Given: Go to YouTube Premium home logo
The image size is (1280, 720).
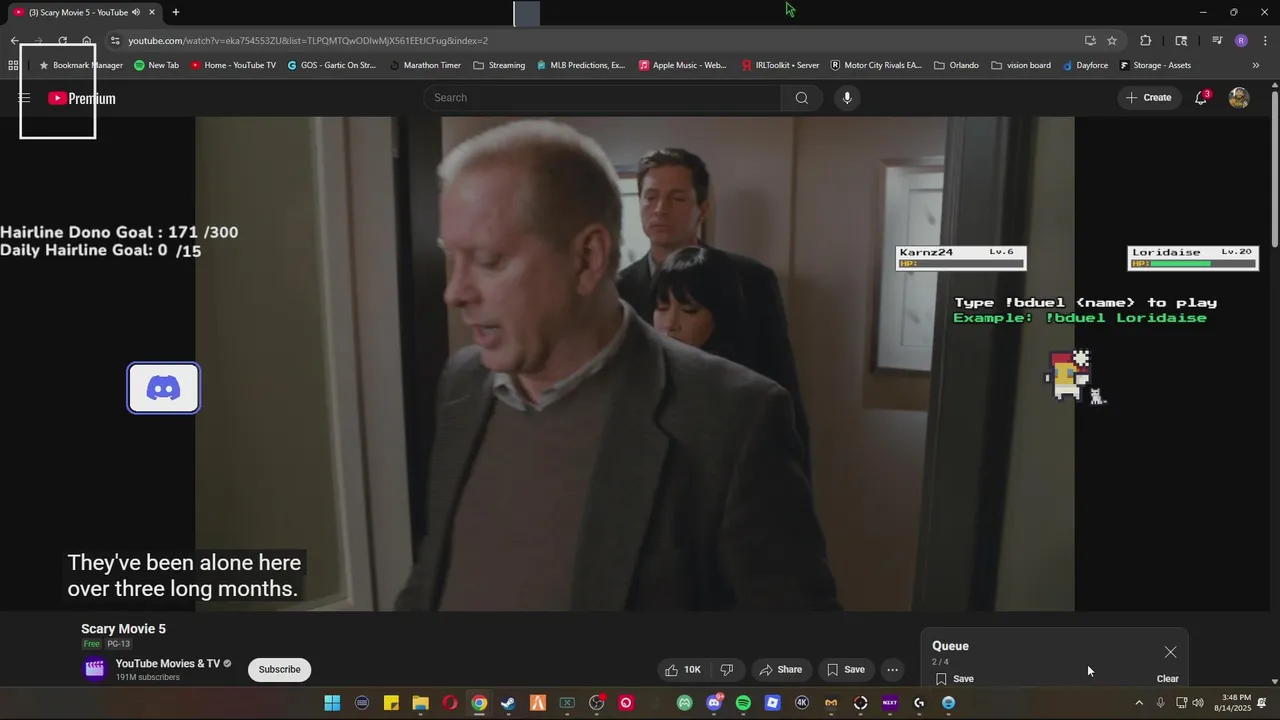Looking at the screenshot, I should 82,98.
